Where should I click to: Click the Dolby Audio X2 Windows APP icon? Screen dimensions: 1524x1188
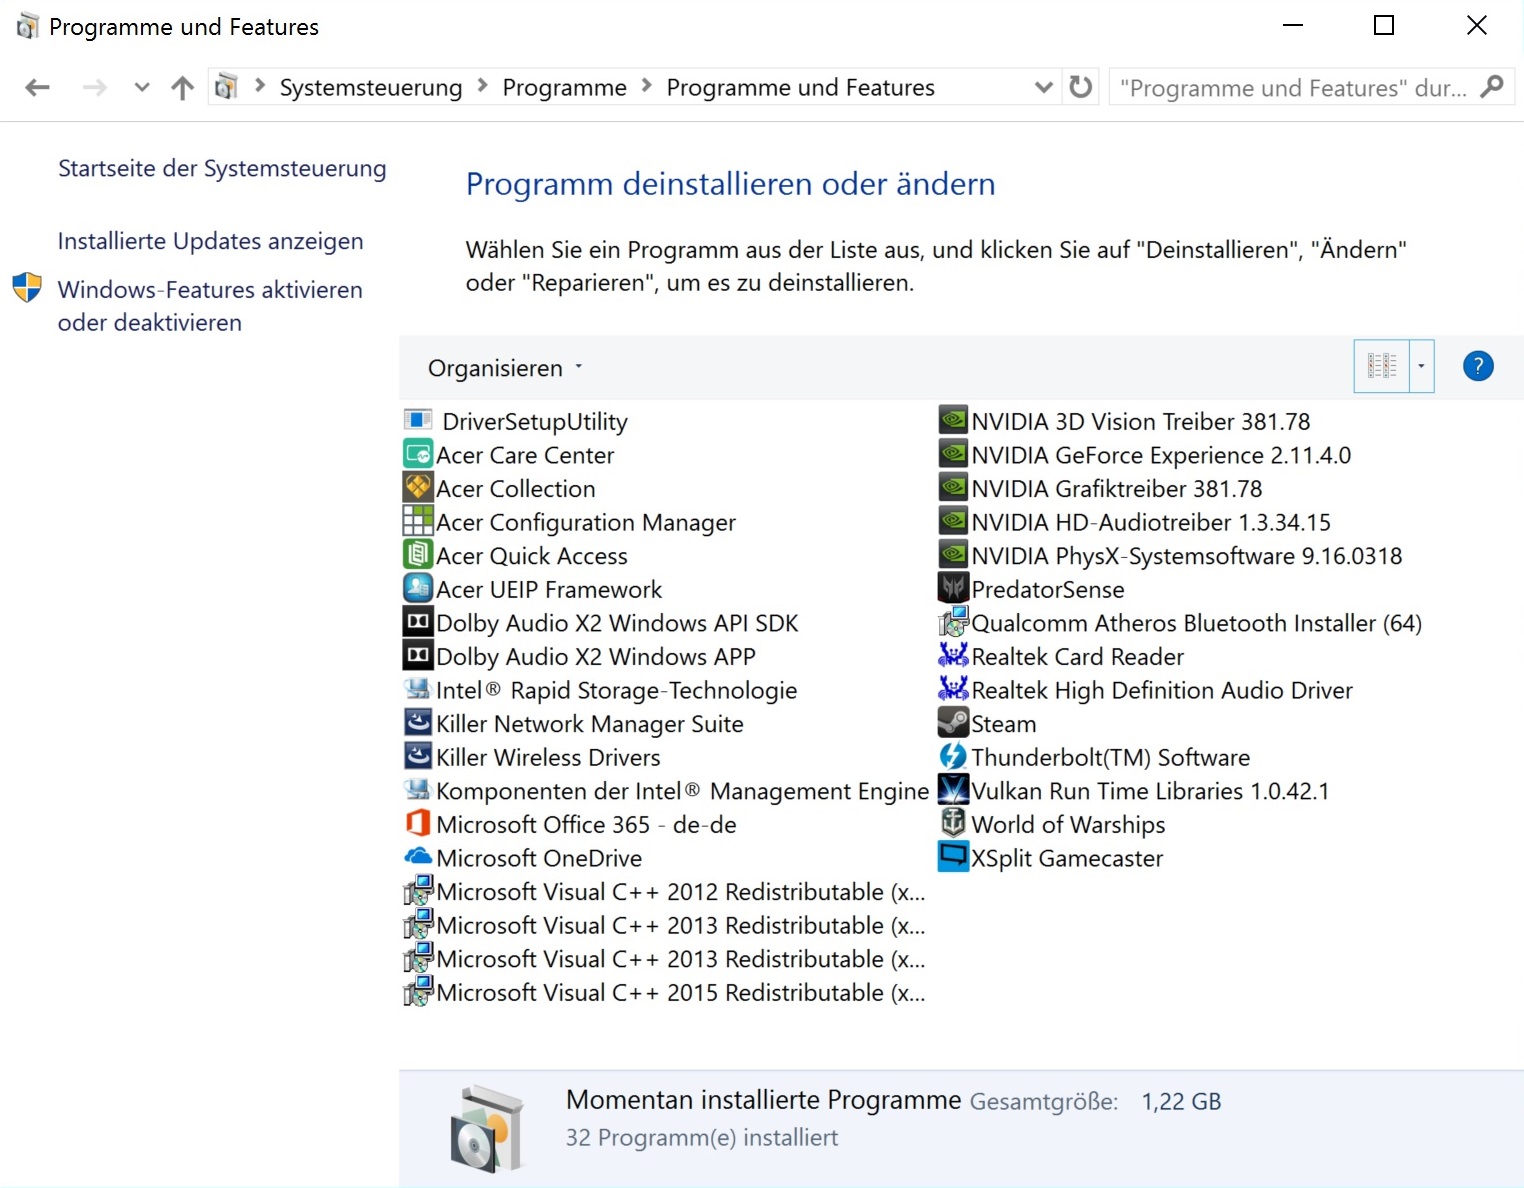click(x=418, y=655)
